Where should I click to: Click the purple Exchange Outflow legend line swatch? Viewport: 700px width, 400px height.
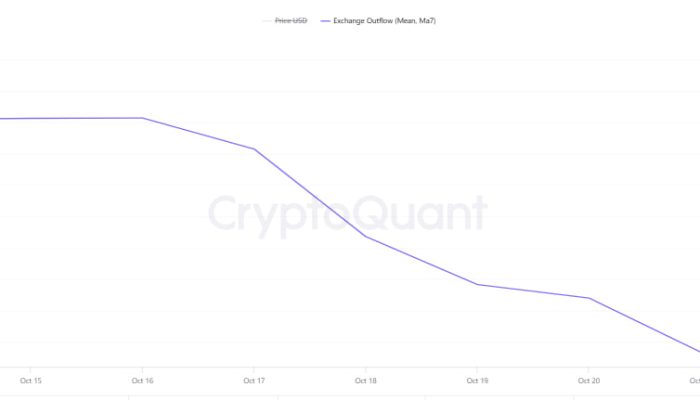[x=324, y=20]
